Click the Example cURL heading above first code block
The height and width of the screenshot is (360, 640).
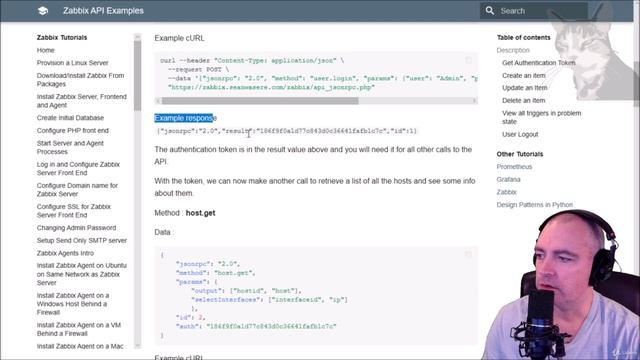pos(179,38)
